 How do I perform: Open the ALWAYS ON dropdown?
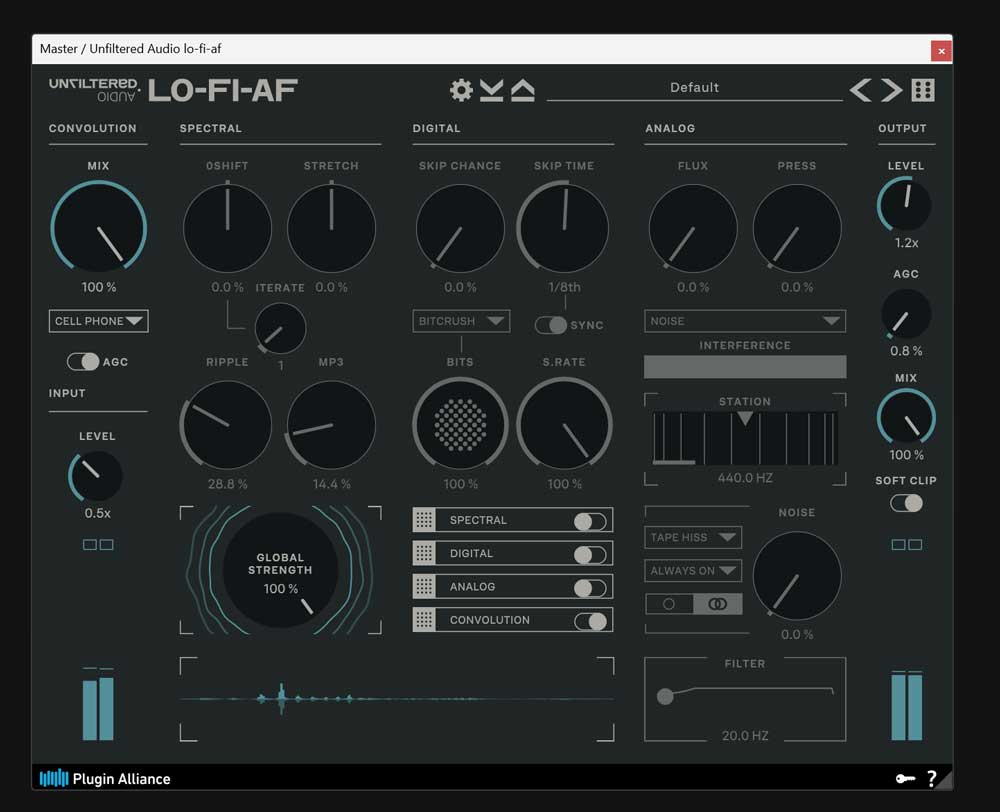coord(693,571)
